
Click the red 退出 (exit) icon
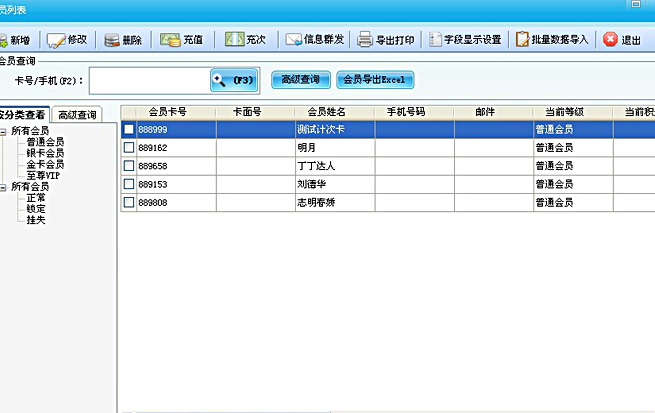[x=610, y=40]
